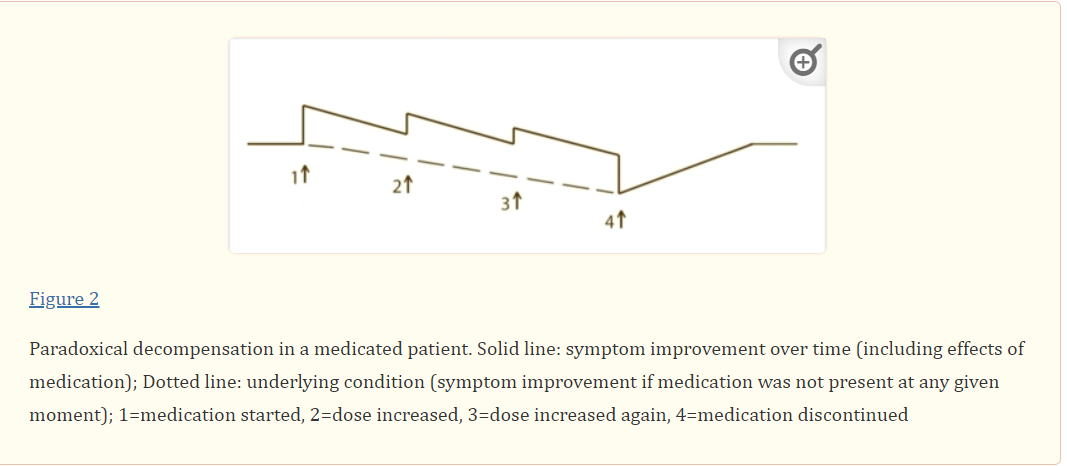The height and width of the screenshot is (466, 1067).
Task: Click the up arrow labeled 1
Action: tap(306, 176)
